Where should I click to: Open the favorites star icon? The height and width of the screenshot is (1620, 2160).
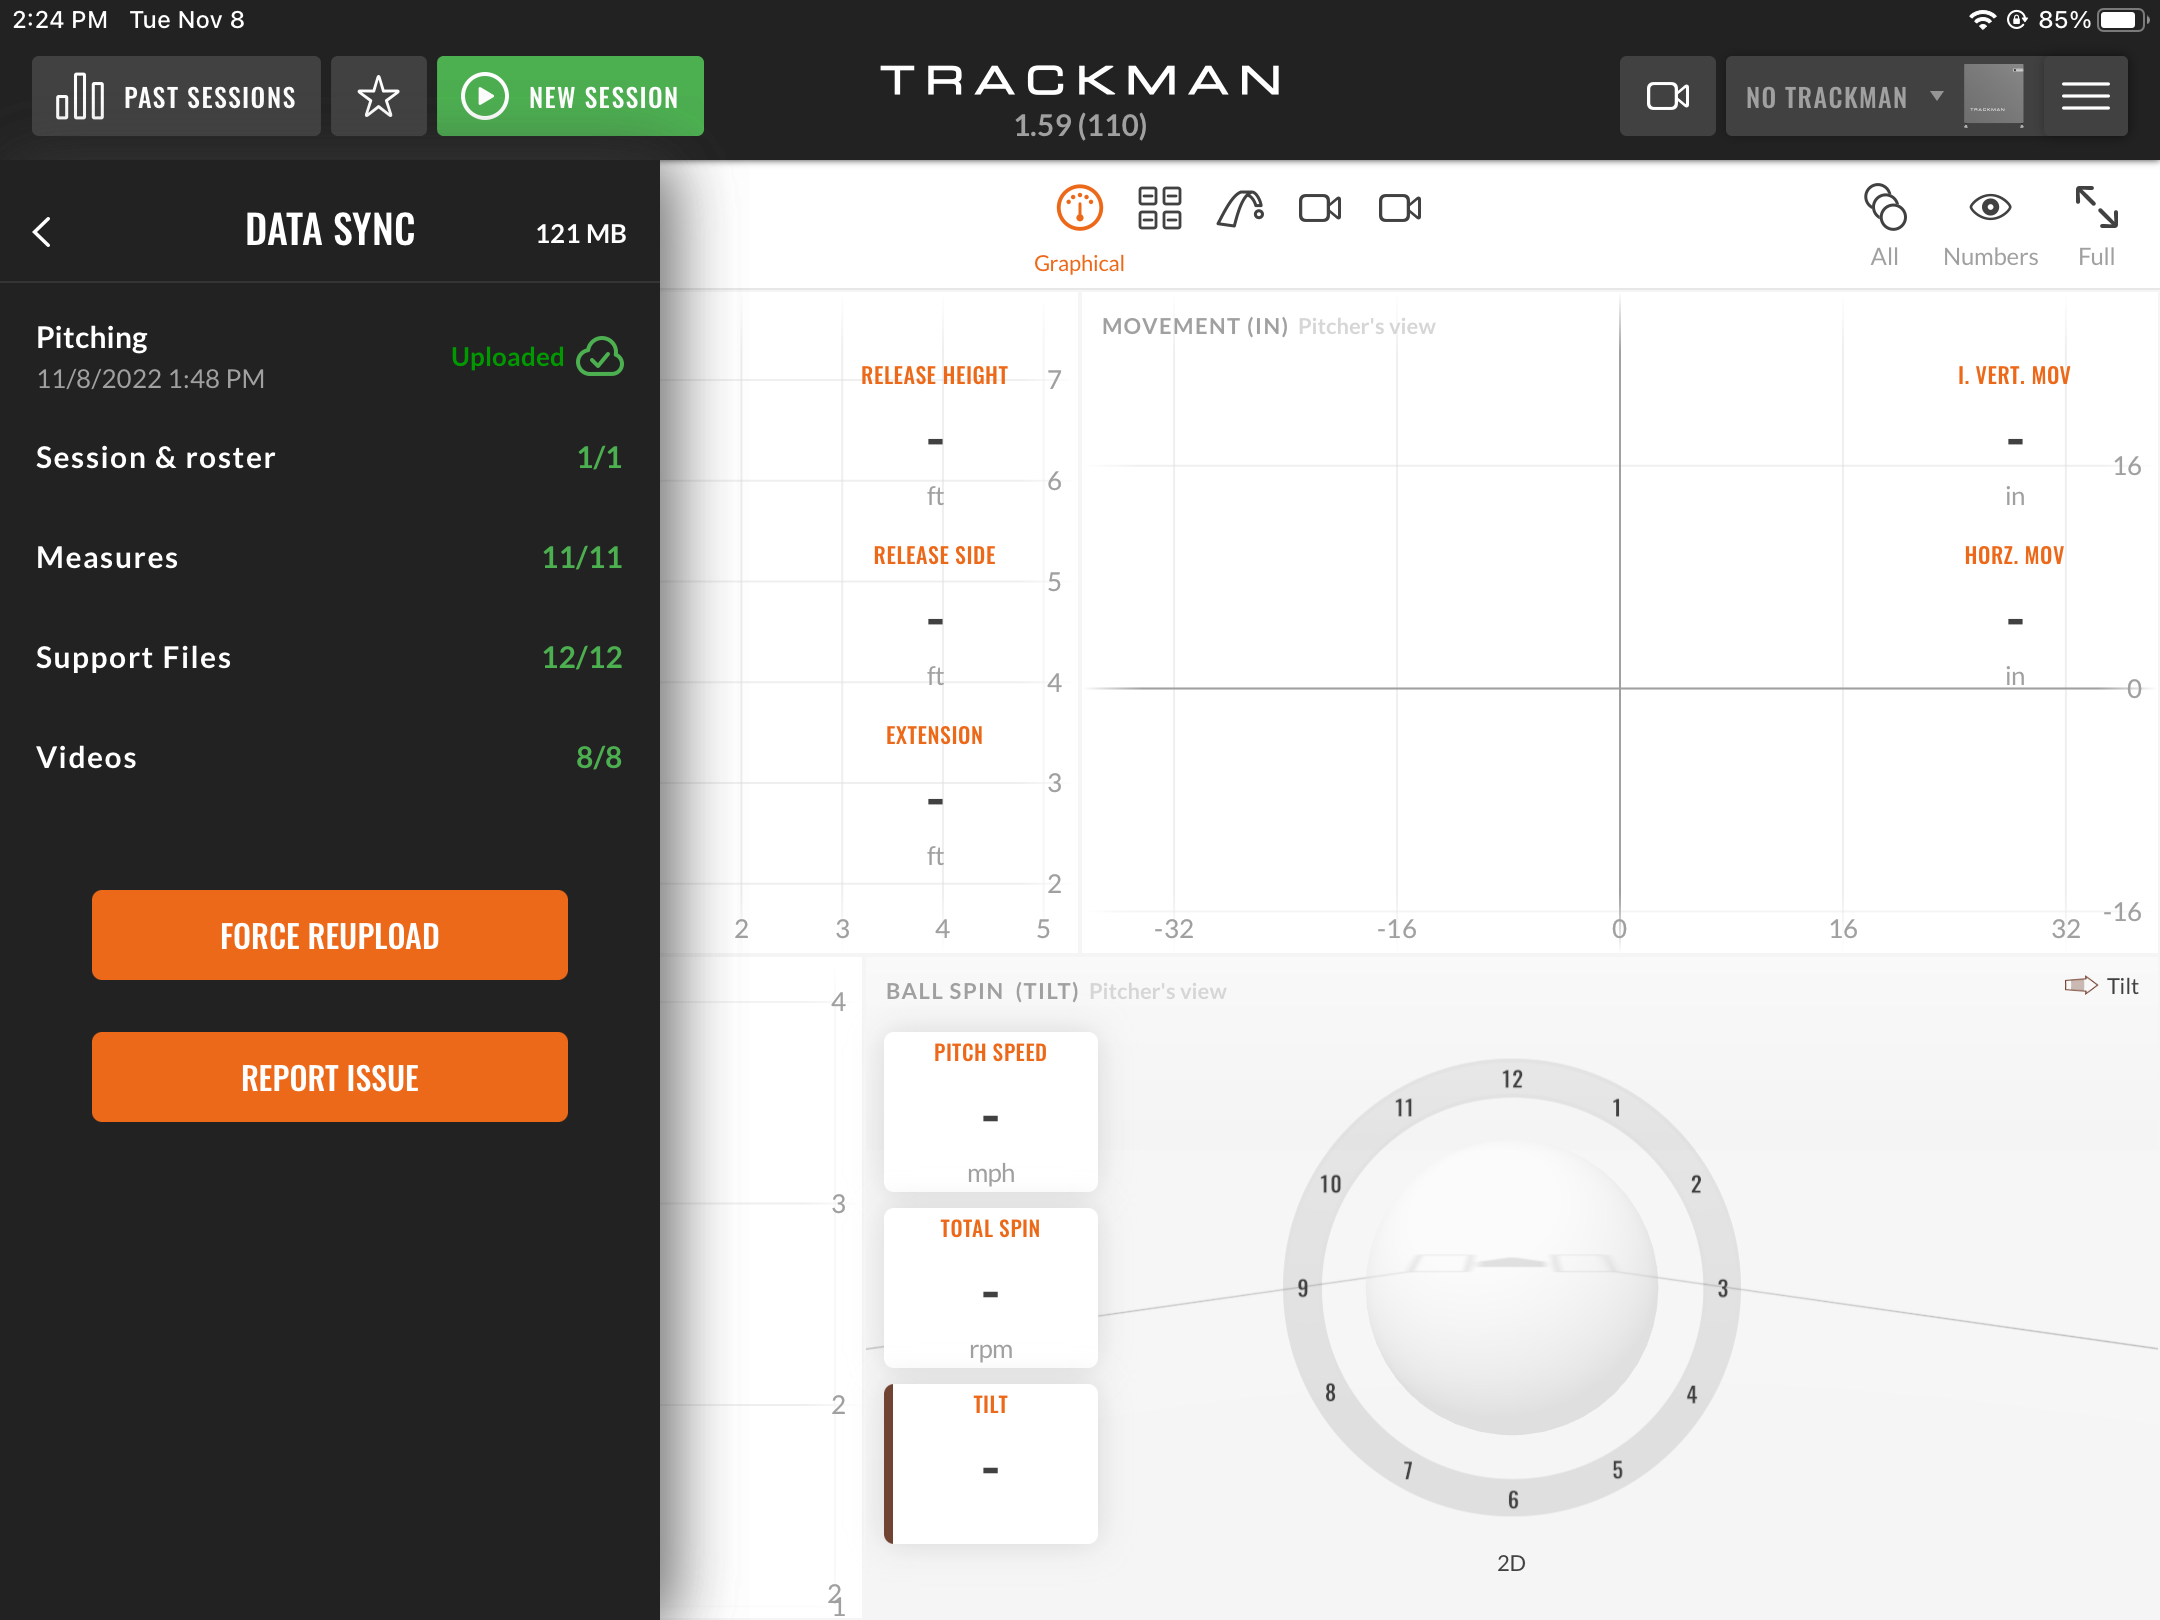[x=378, y=96]
